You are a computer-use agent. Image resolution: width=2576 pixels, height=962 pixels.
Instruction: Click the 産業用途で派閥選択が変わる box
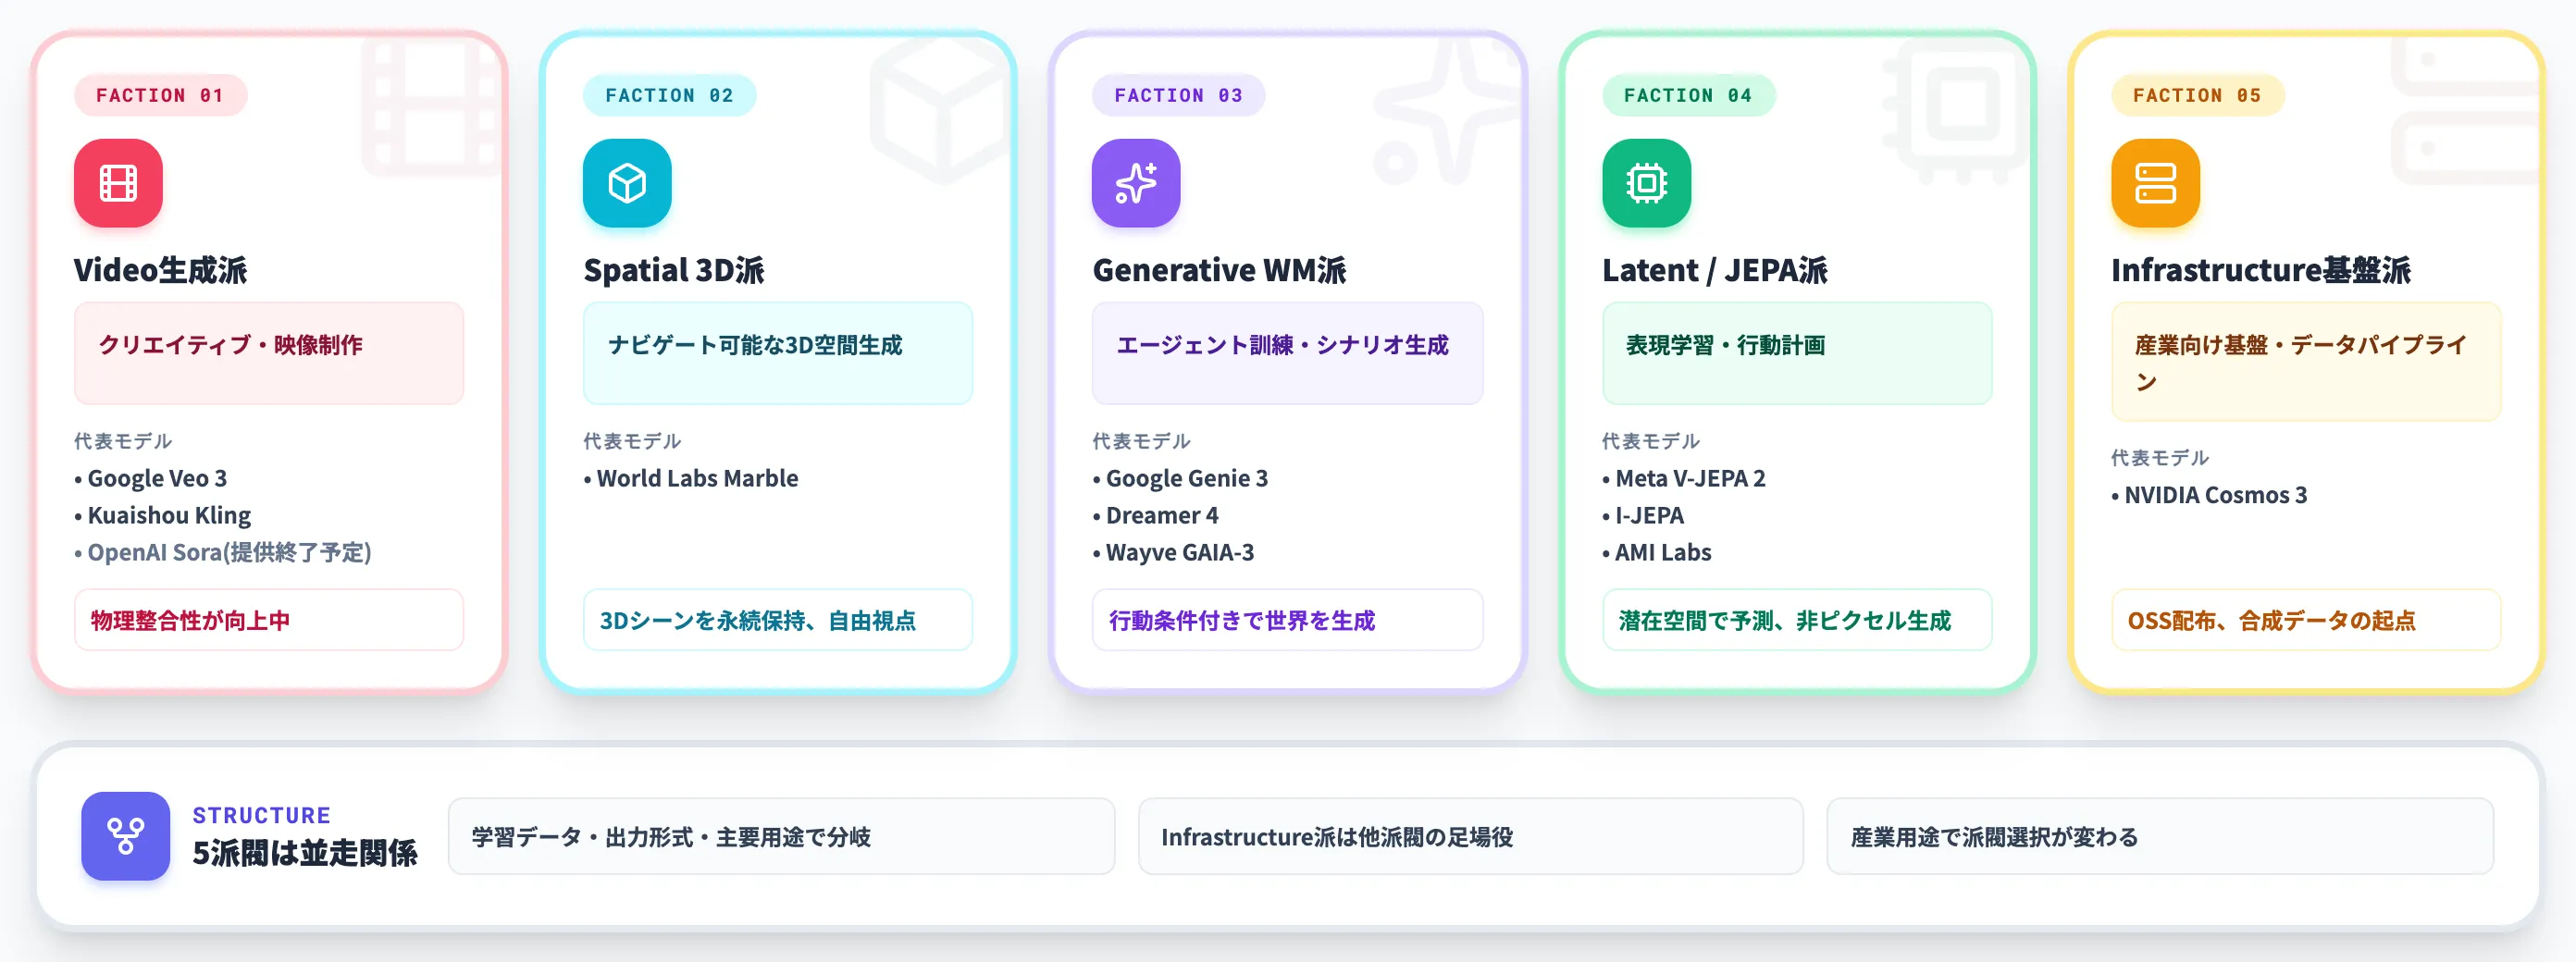click(2160, 836)
